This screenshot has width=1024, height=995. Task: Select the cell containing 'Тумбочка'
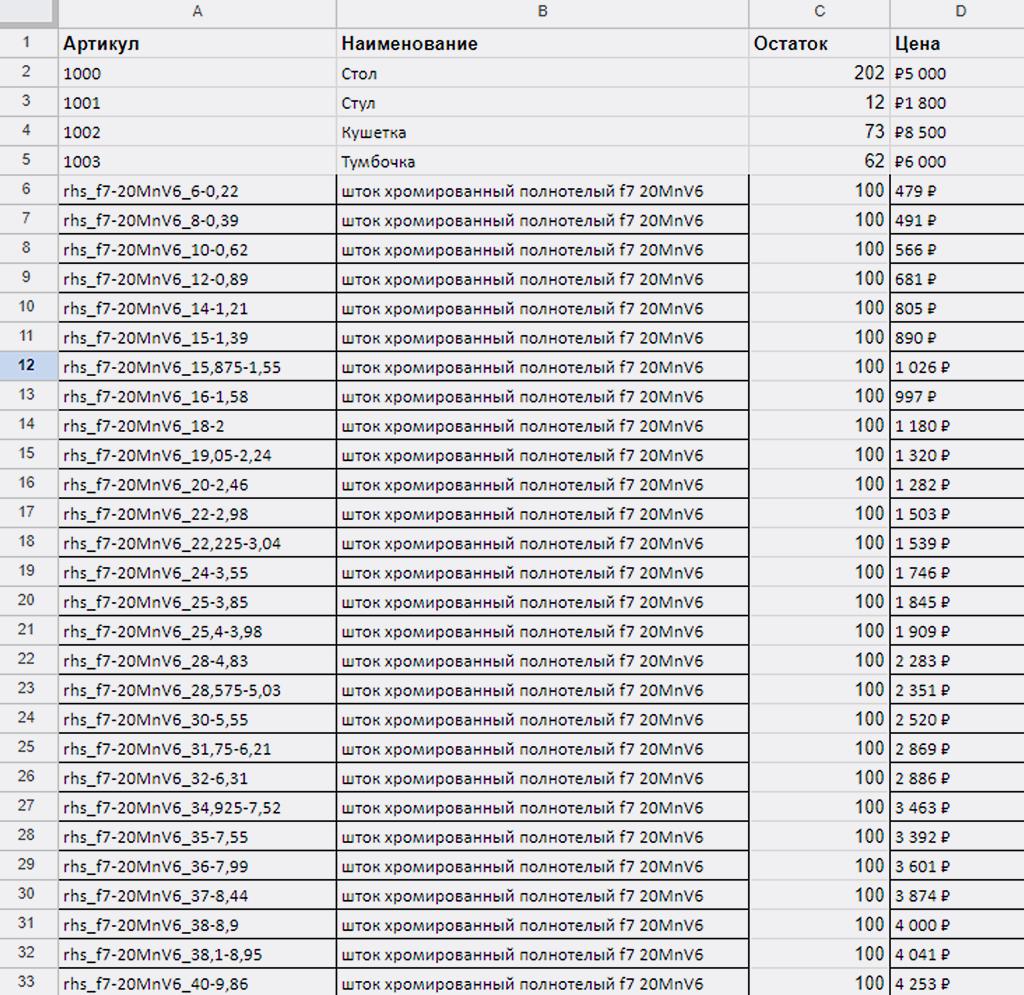pos(542,161)
